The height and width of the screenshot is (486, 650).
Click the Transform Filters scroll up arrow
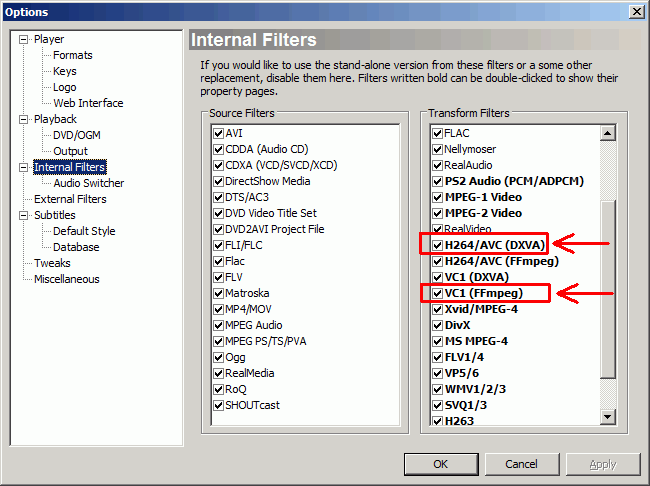[608, 133]
